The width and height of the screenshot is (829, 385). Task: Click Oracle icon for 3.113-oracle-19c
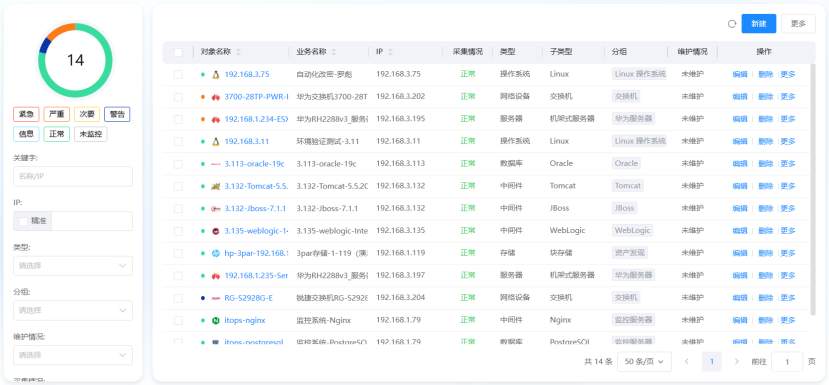coord(216,164)
